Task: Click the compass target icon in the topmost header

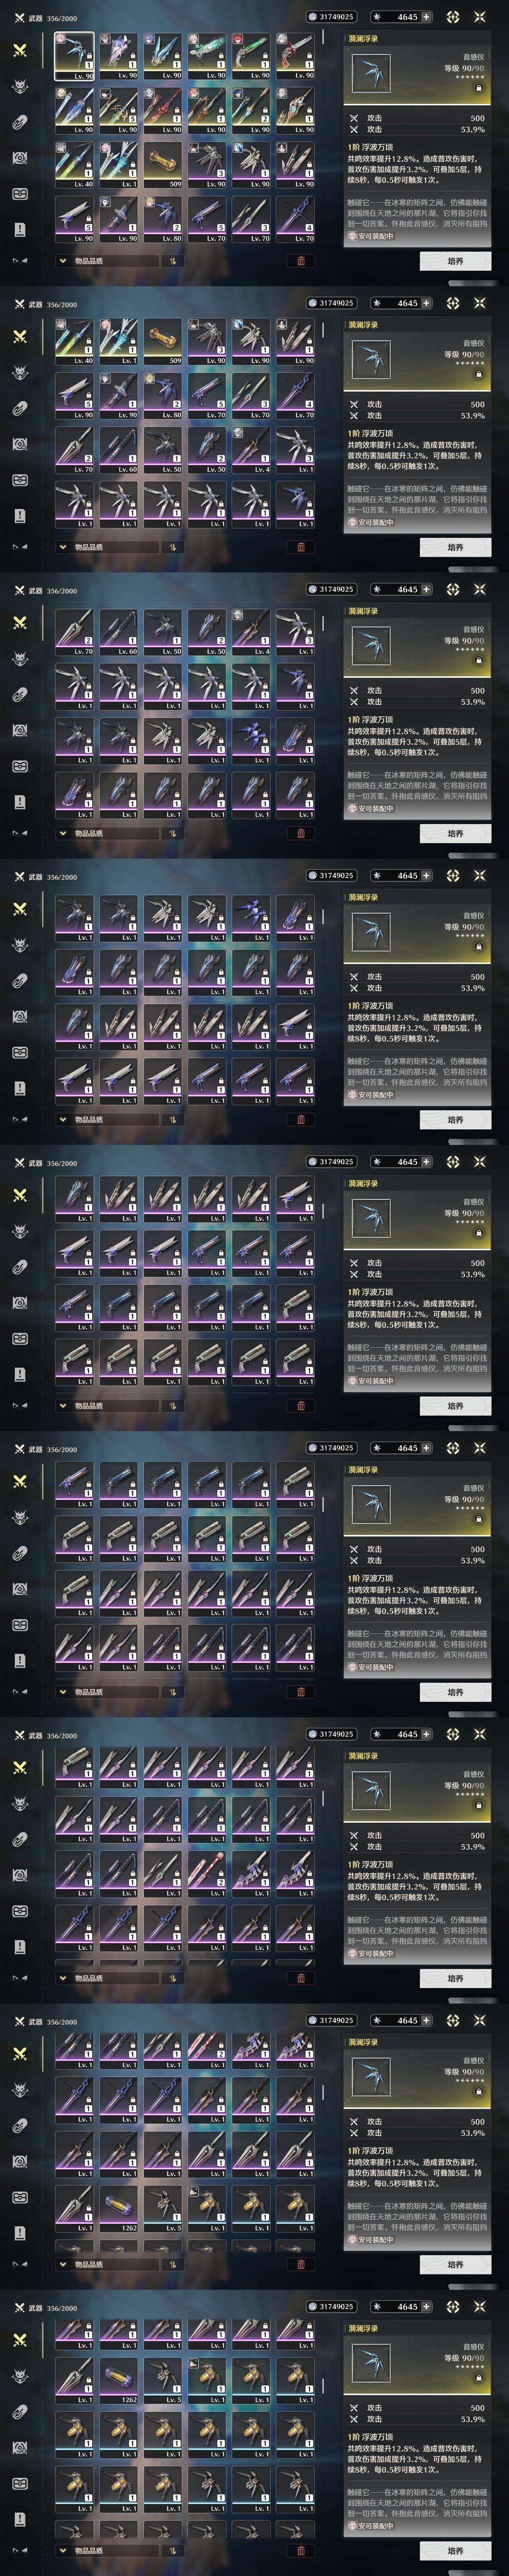Action: tap(453, 17)
